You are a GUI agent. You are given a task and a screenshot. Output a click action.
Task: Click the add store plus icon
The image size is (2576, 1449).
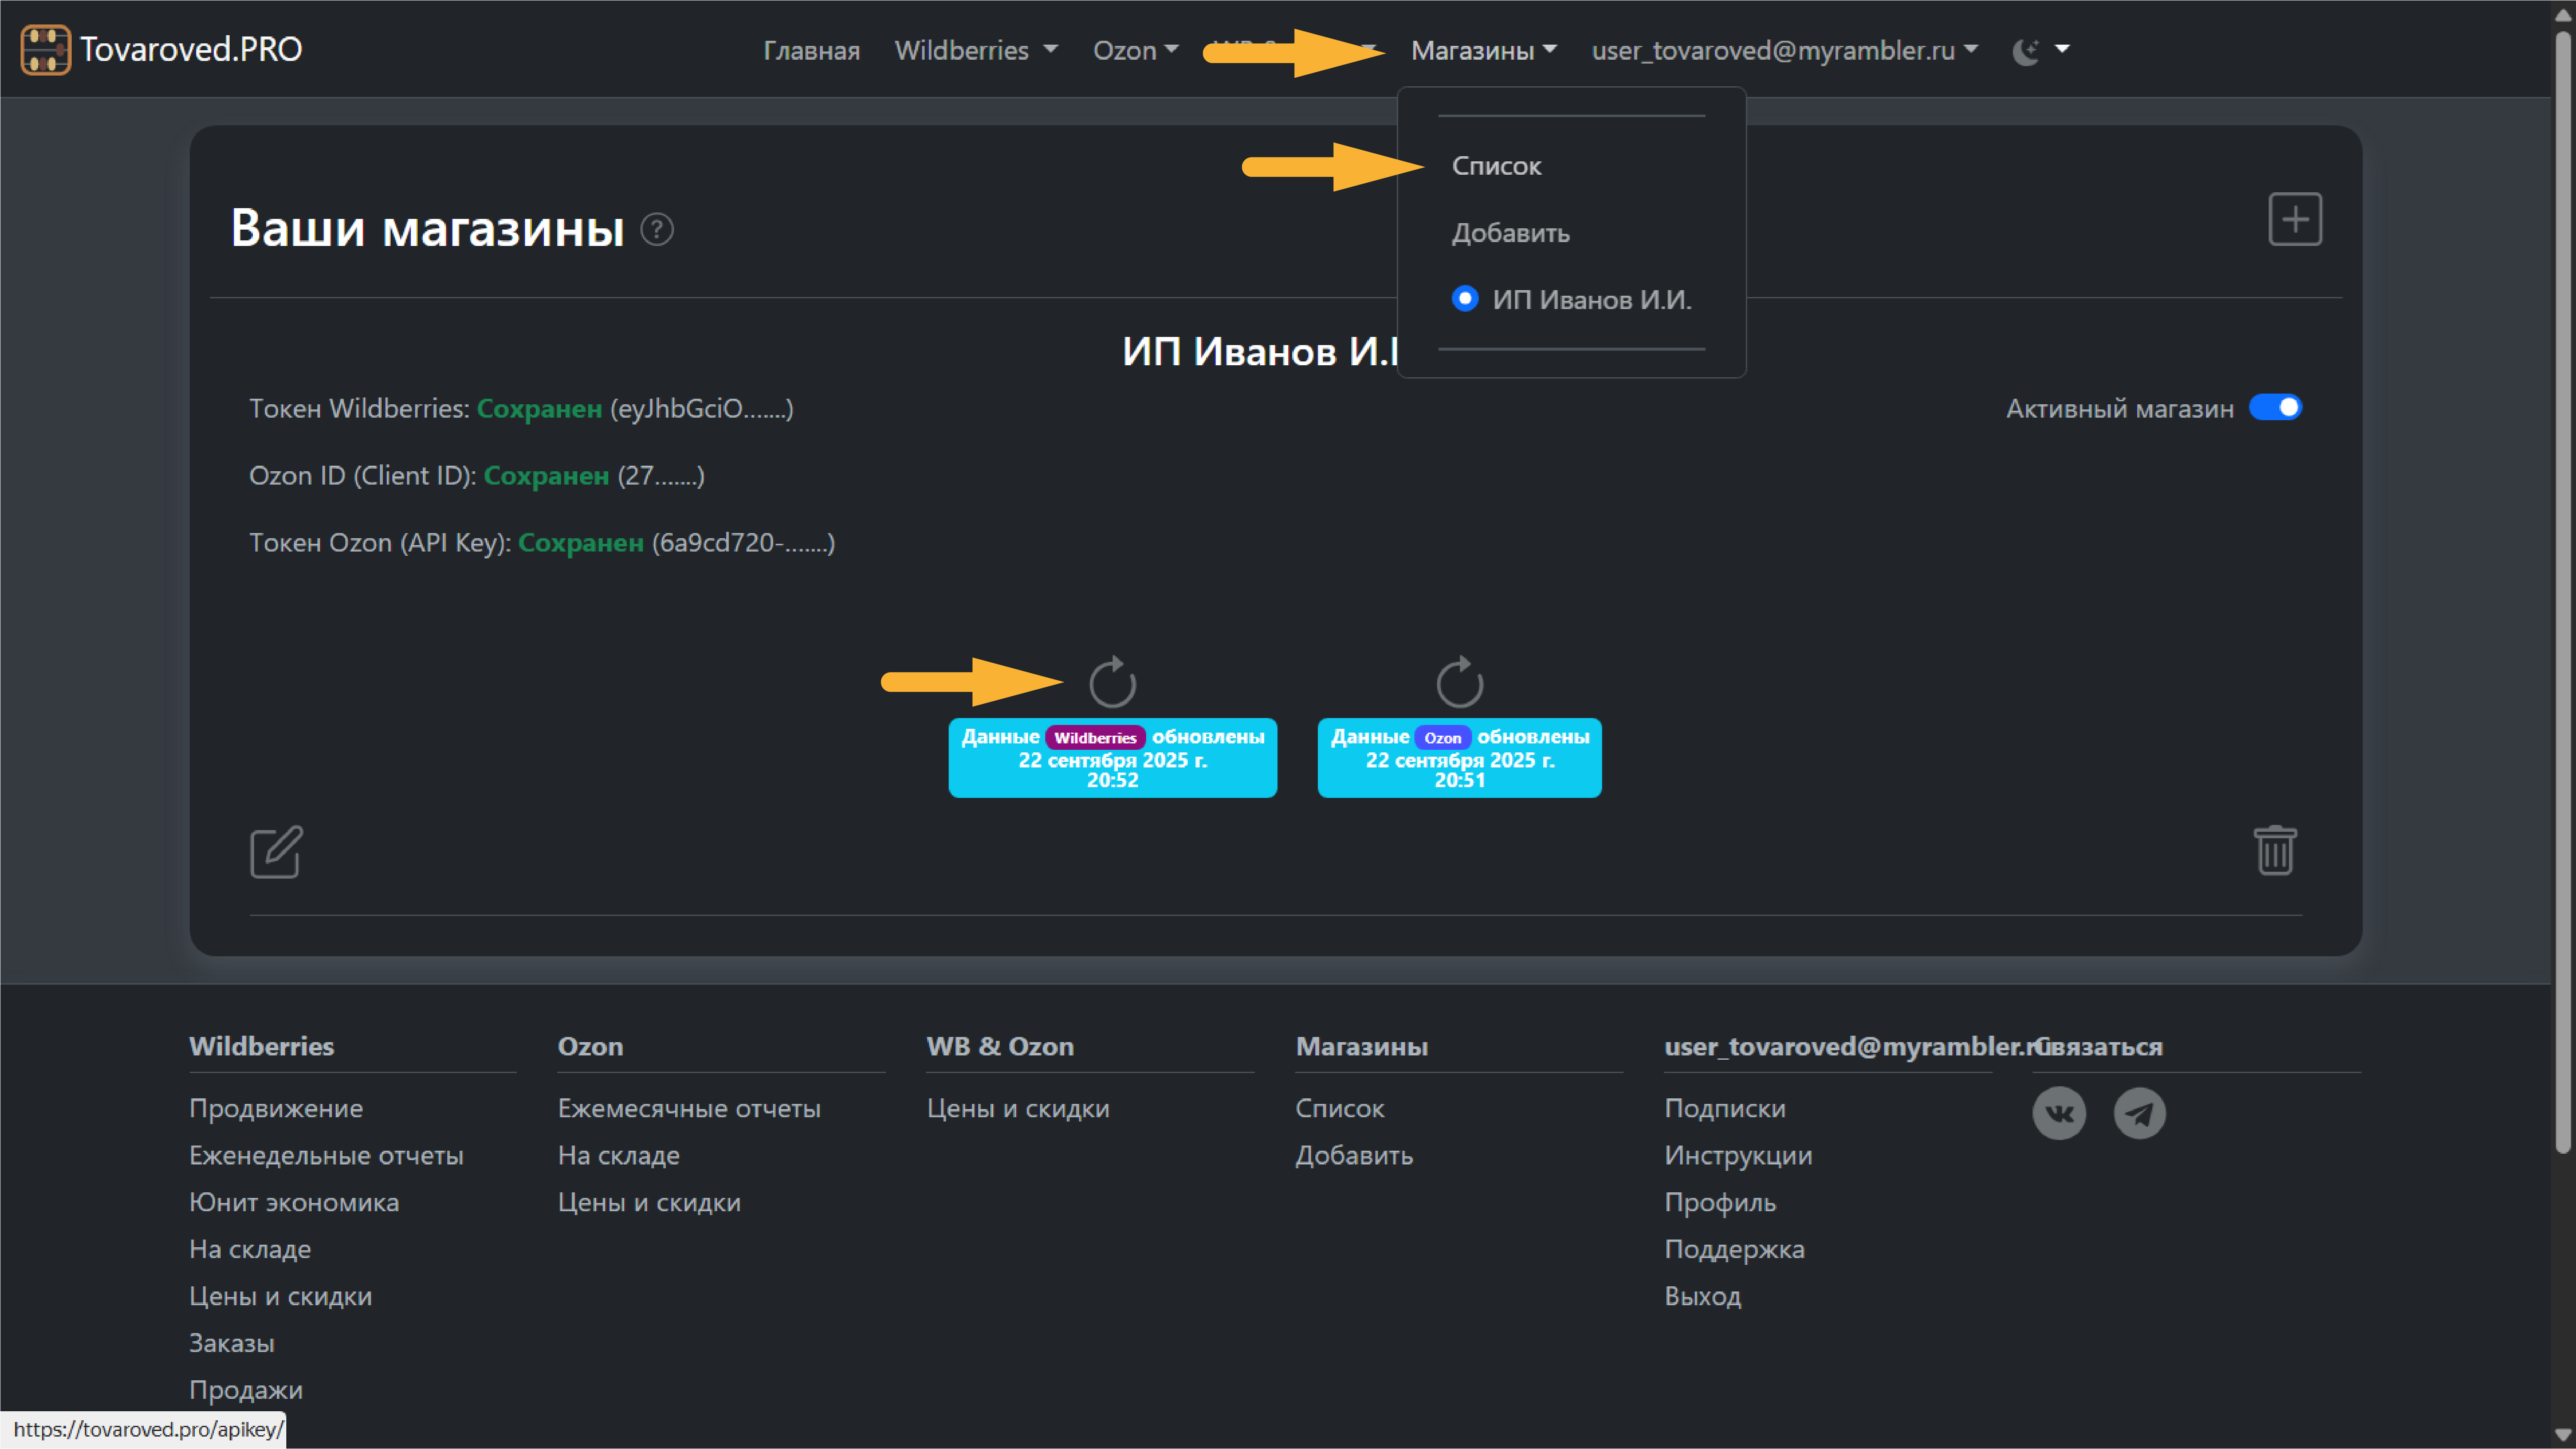coord(2294,219)
